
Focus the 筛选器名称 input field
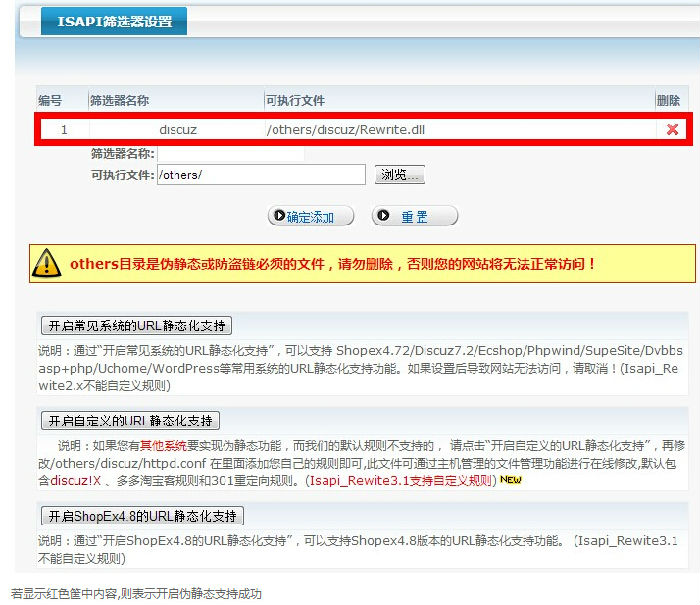point(217,154)
